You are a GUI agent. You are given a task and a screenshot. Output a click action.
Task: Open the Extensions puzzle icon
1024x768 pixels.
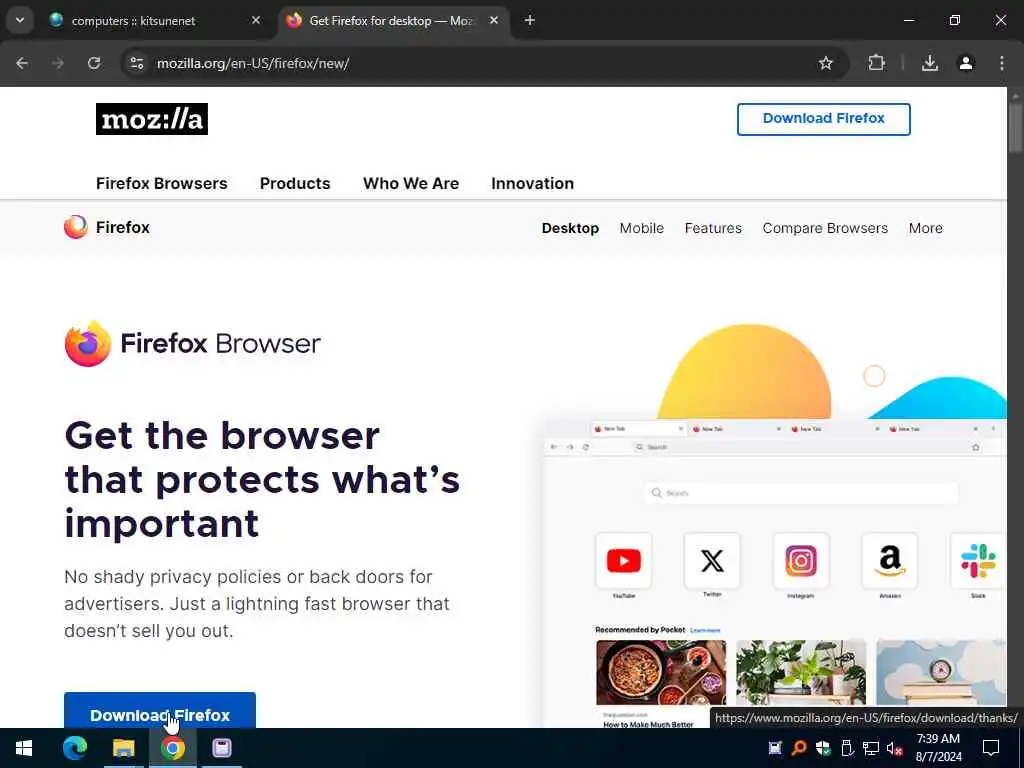coord(876,63)
